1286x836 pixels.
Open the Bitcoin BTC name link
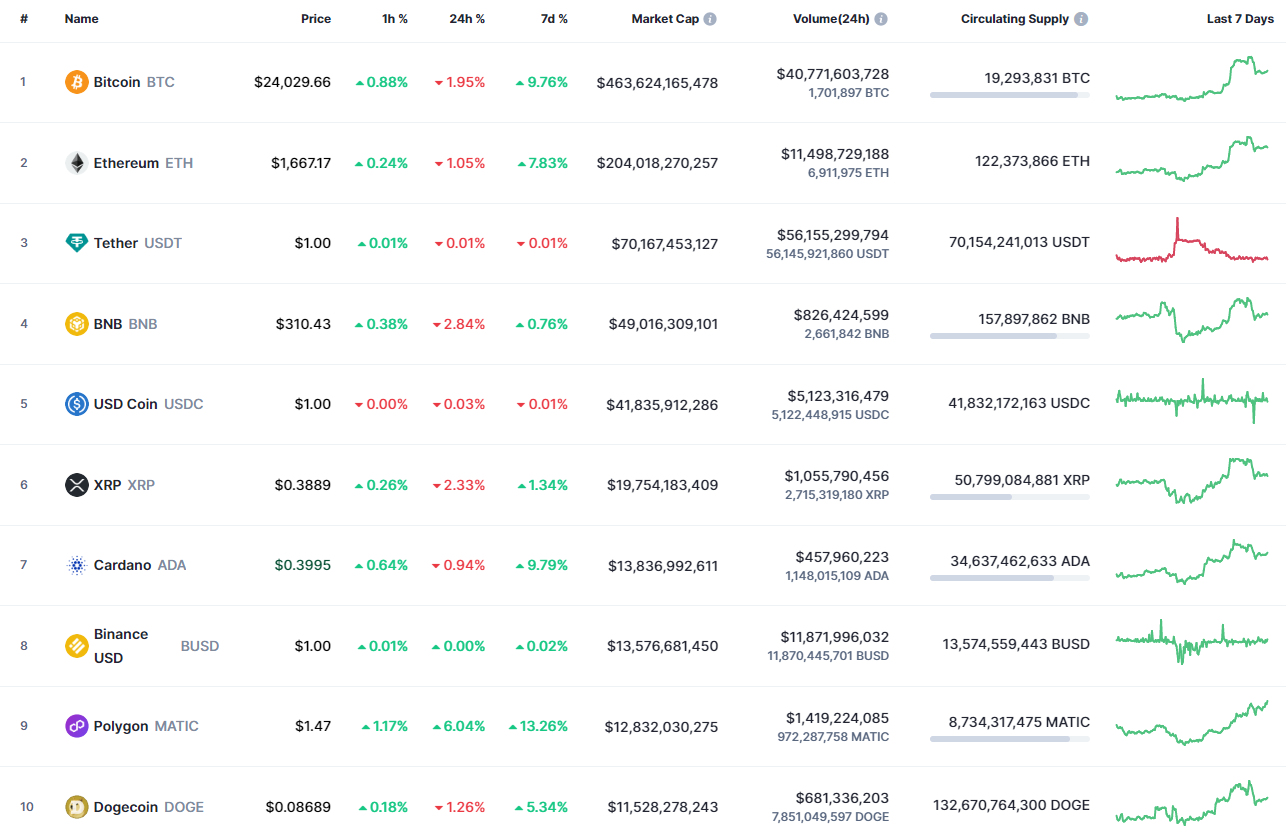(118, 82)
